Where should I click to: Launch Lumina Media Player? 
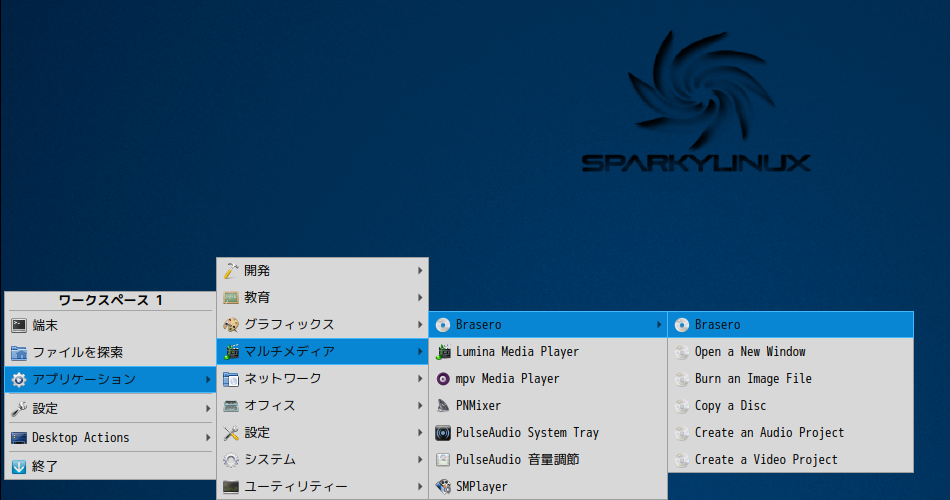[548, 352]
